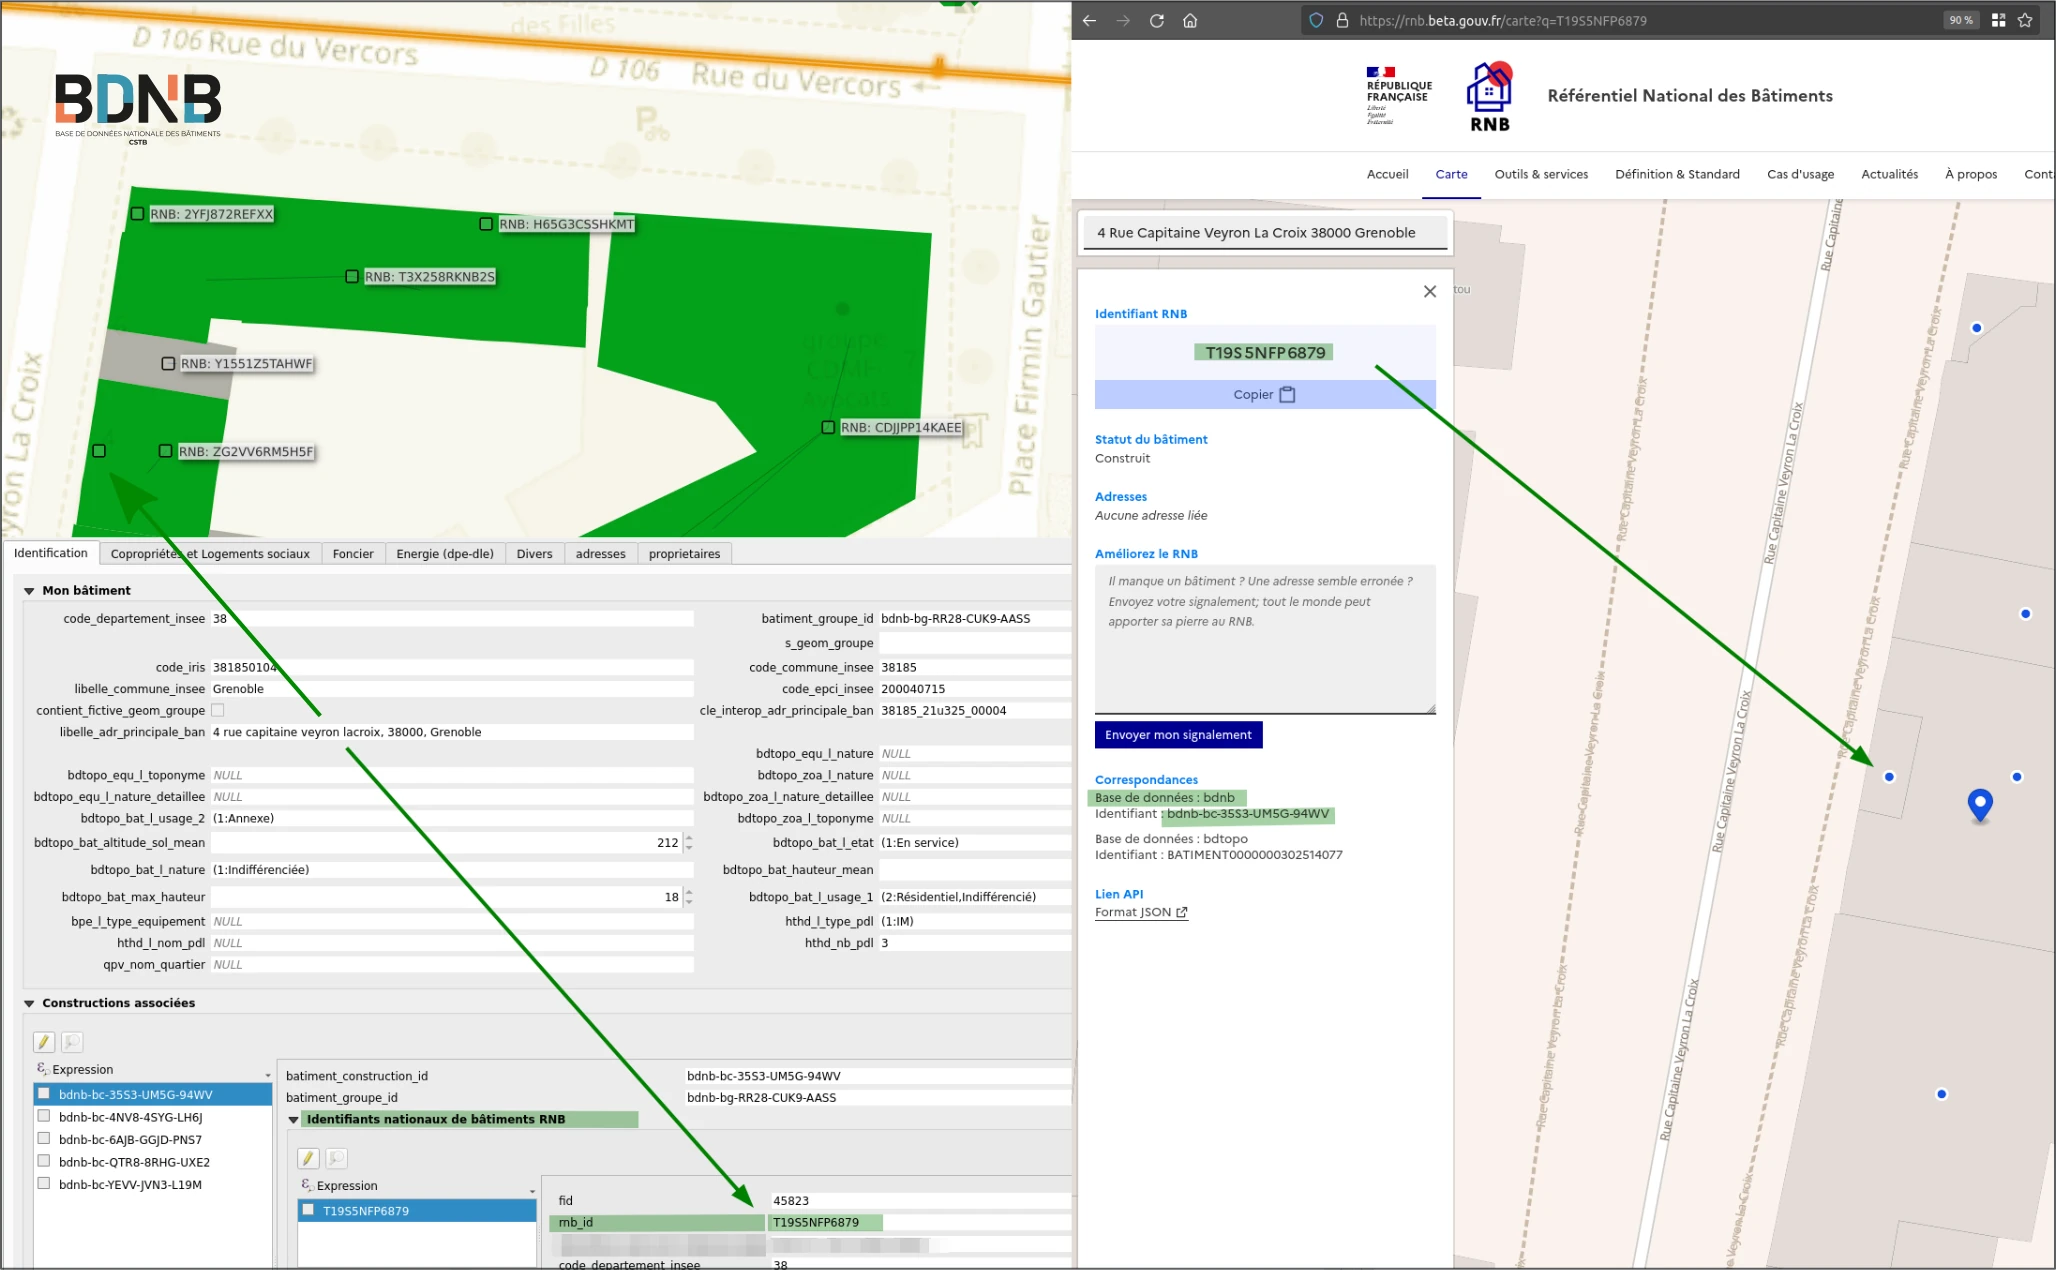This screenshot has height=1270, width=2056.
Task: Close the RNB building details panel
Action: pos(1430,291)
